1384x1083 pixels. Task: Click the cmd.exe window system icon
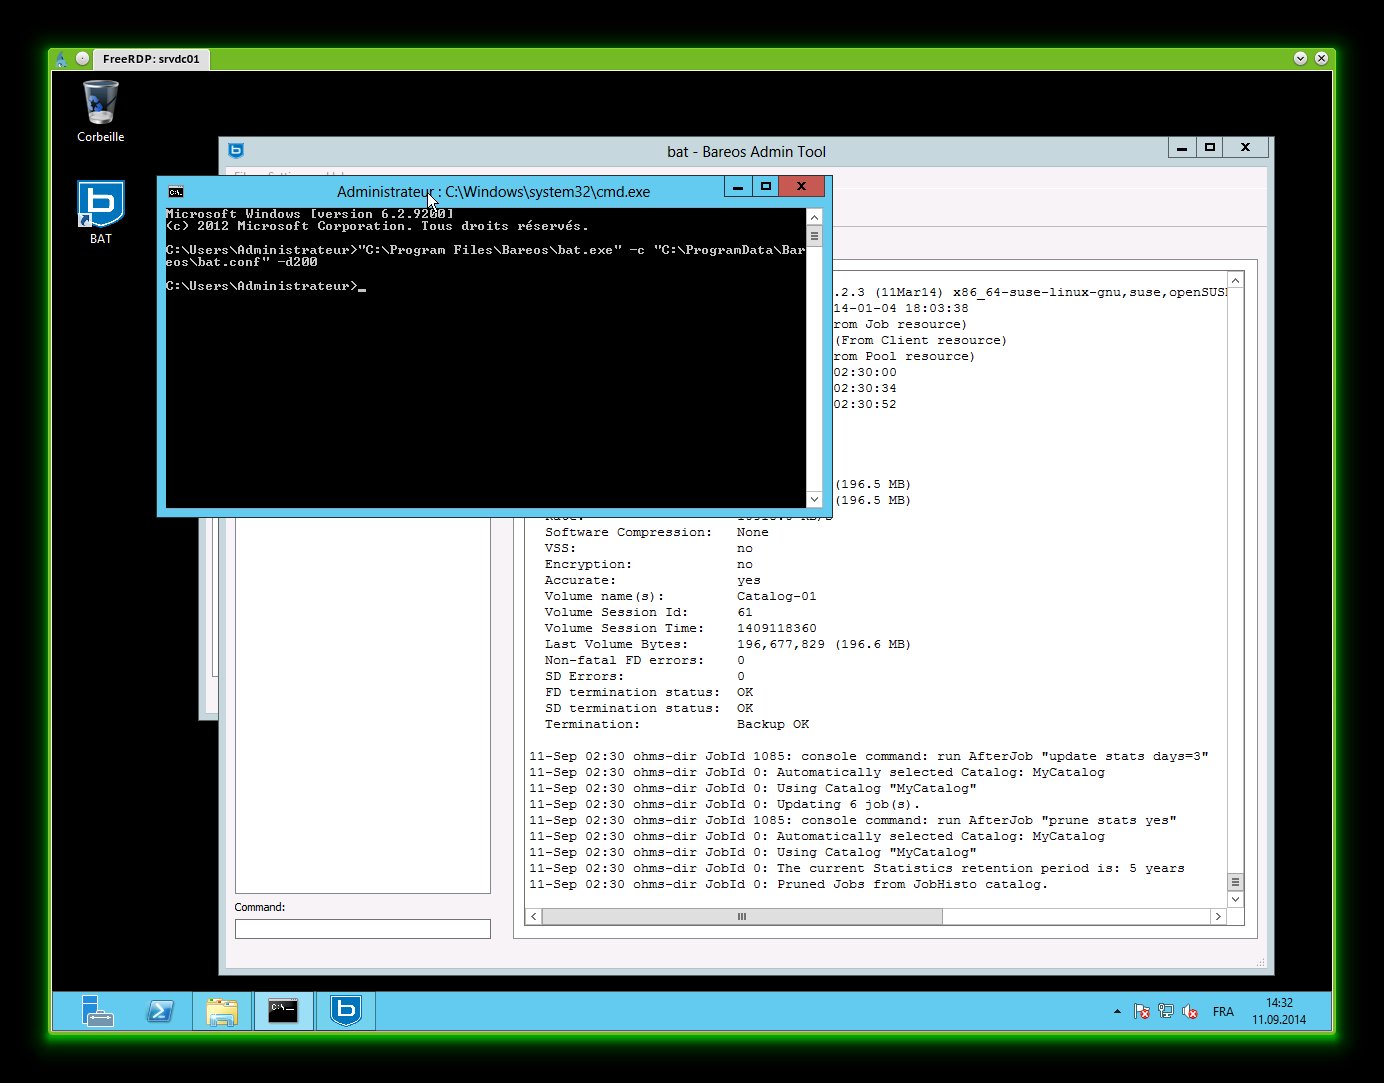(x=176, y=192)
